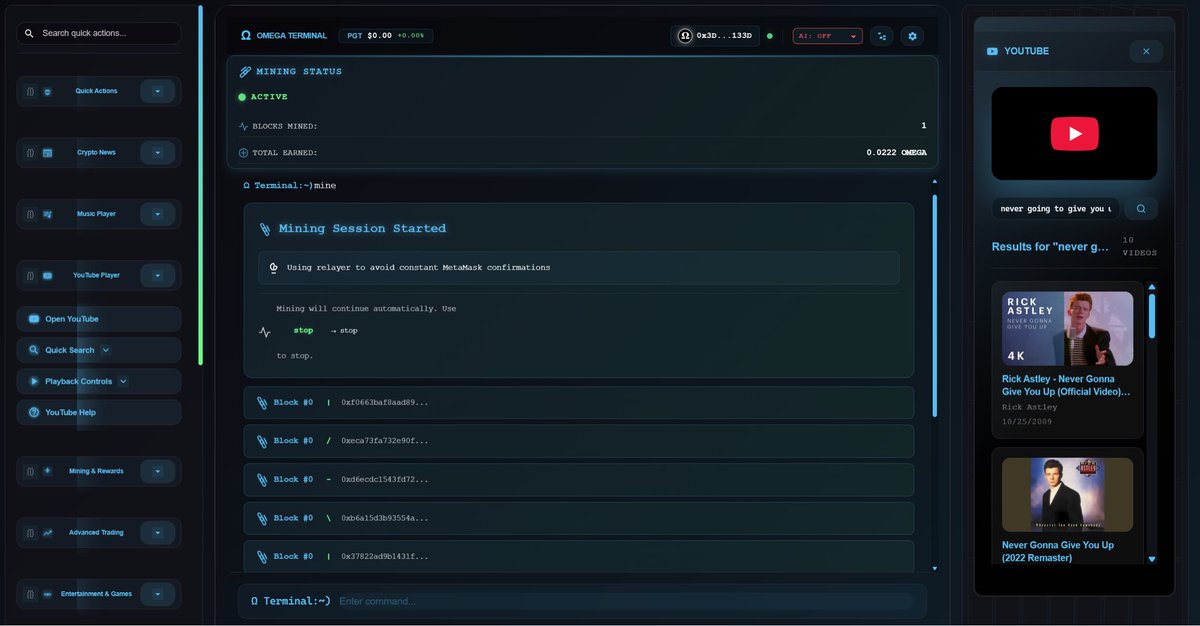This screenshot has width=1200, height=626.
Task: Close the YouTube side panel
Action: (x=1146, y=51)
